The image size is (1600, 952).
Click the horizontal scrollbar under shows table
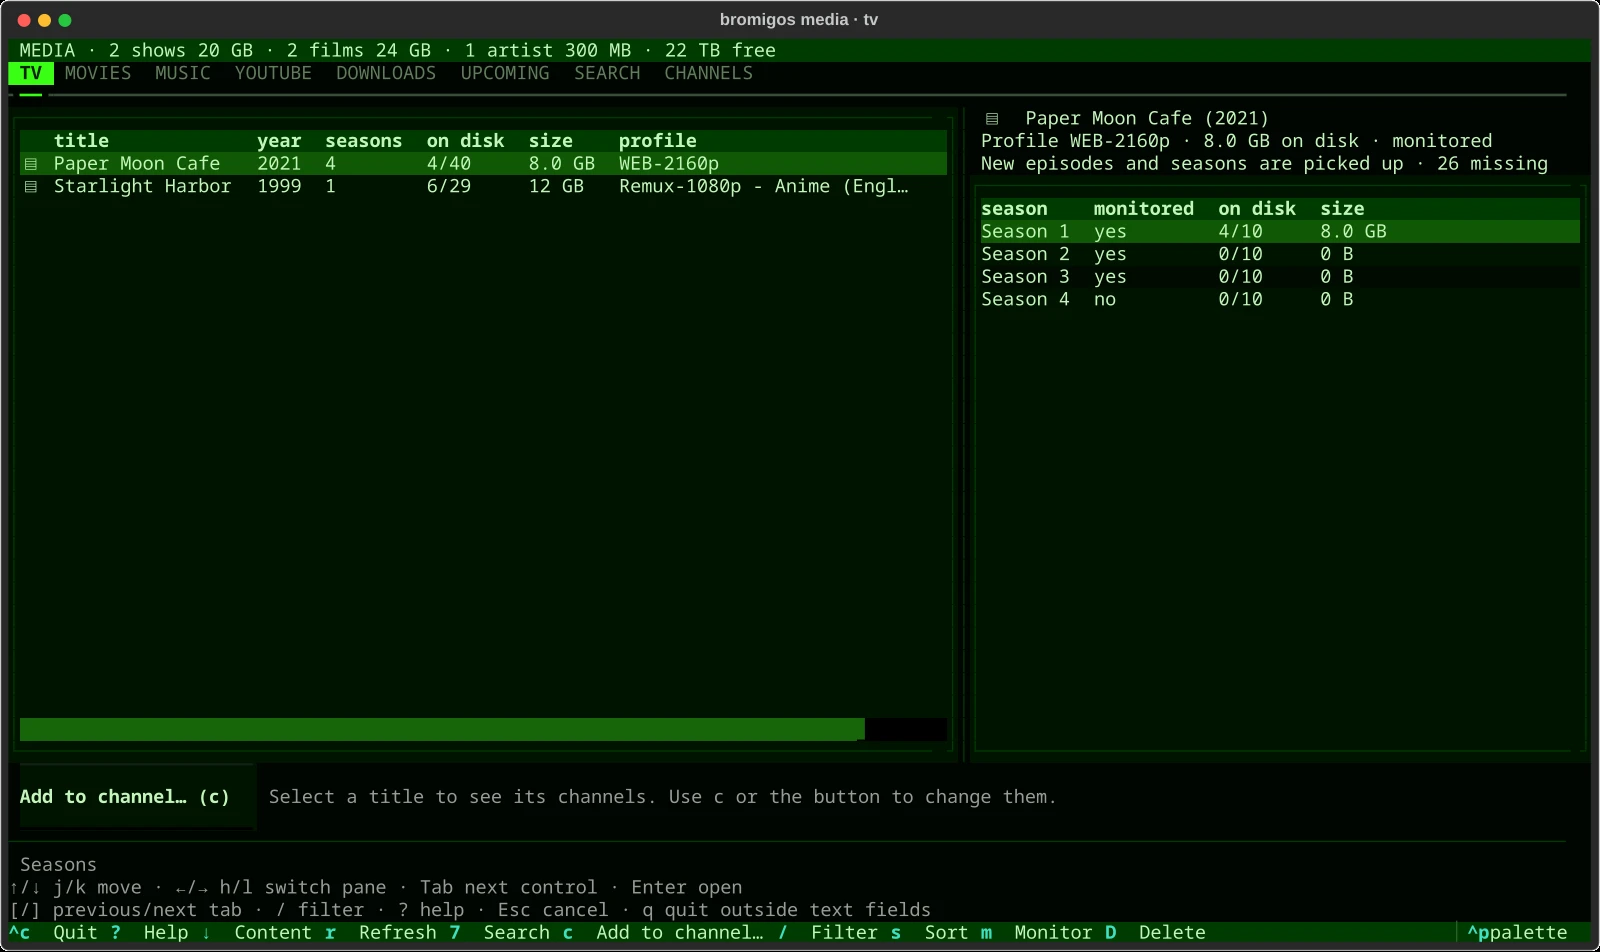click(483, 729)
